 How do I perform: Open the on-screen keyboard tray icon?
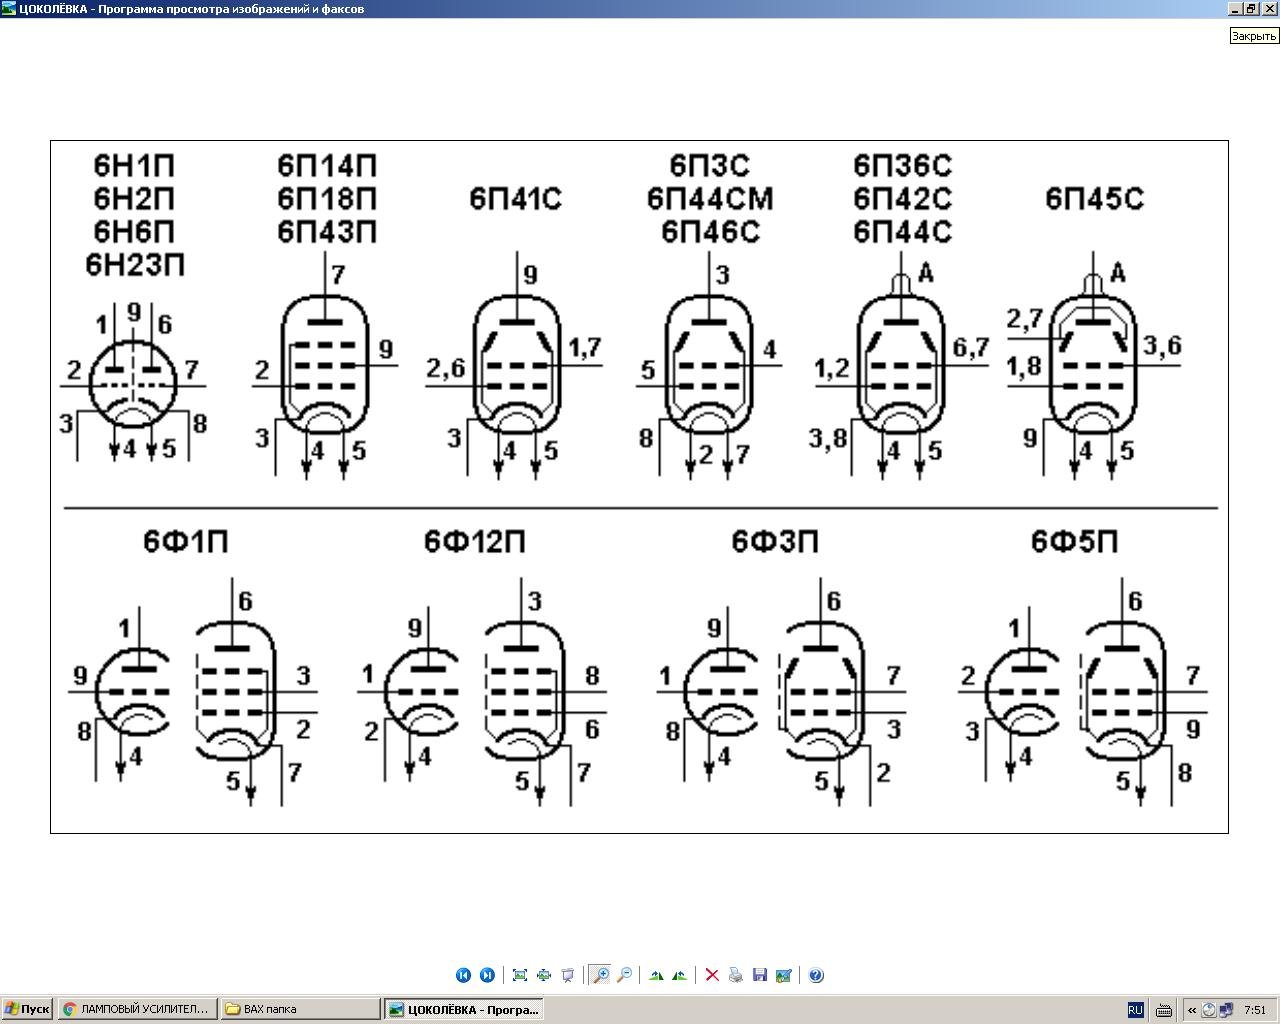point(1163,1010)
